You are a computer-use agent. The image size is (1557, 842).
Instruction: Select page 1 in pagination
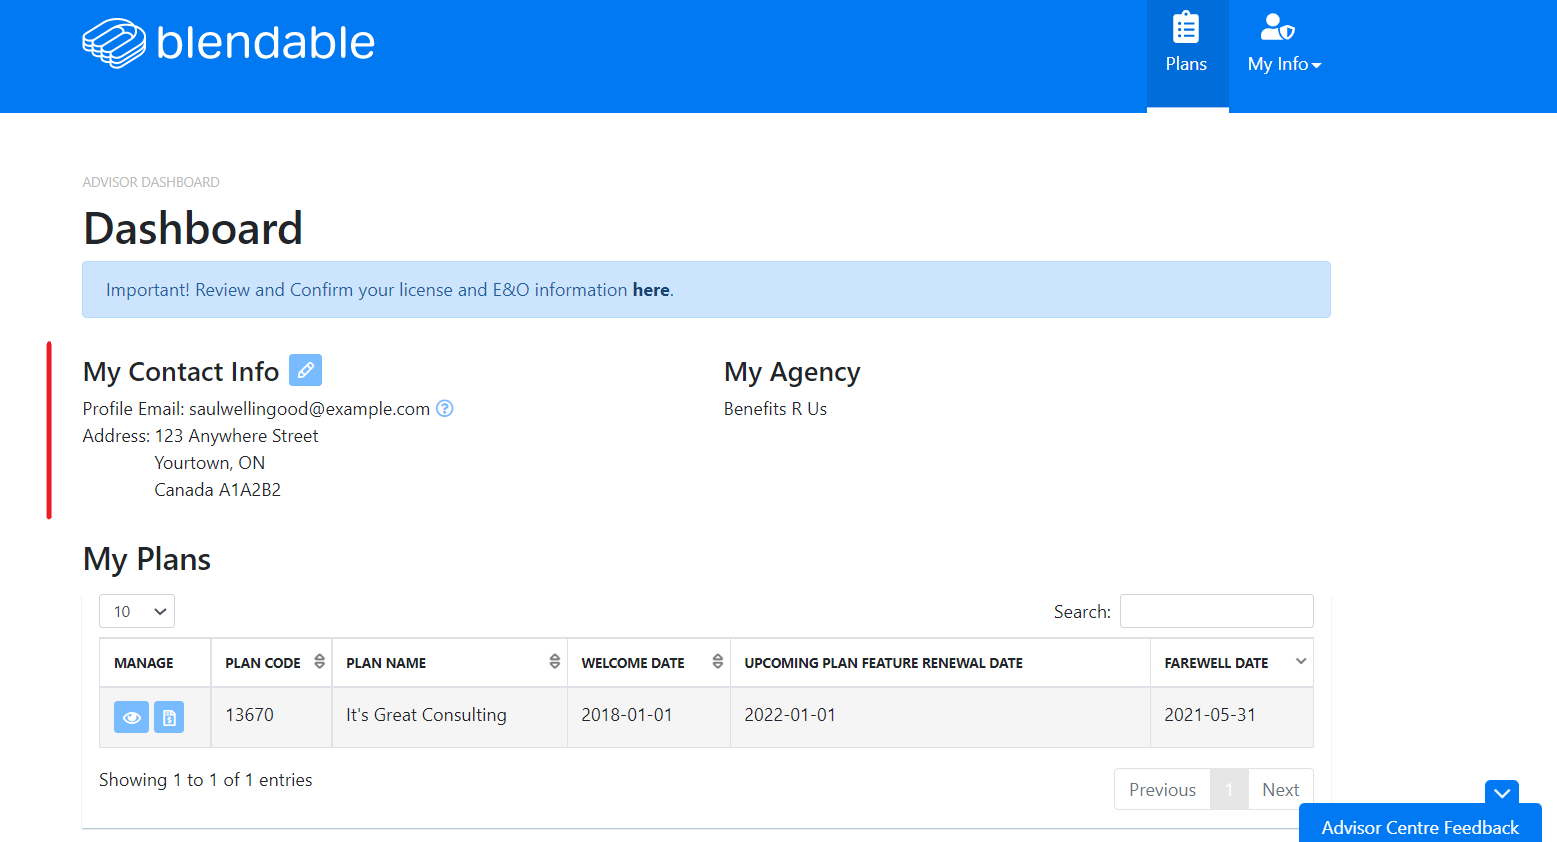1229,790
